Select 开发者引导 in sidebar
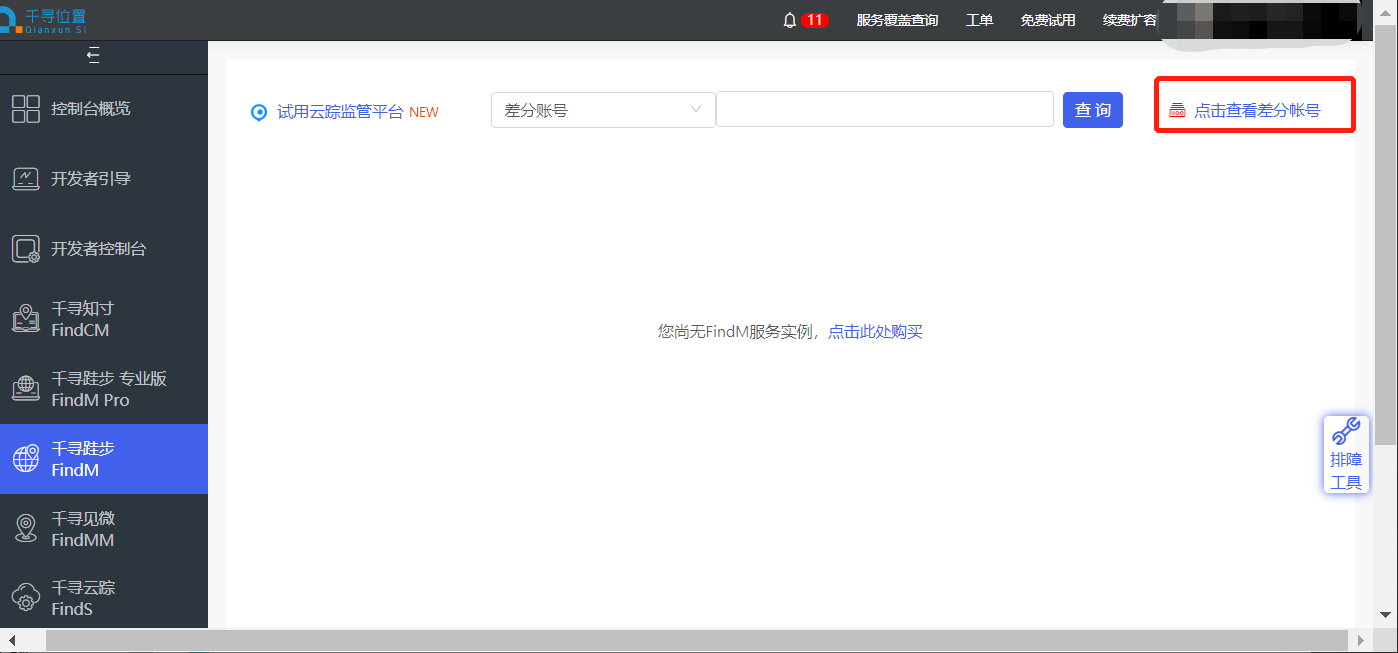The width and height of the screenshot is (1398, 653). (x=104, y=179)
